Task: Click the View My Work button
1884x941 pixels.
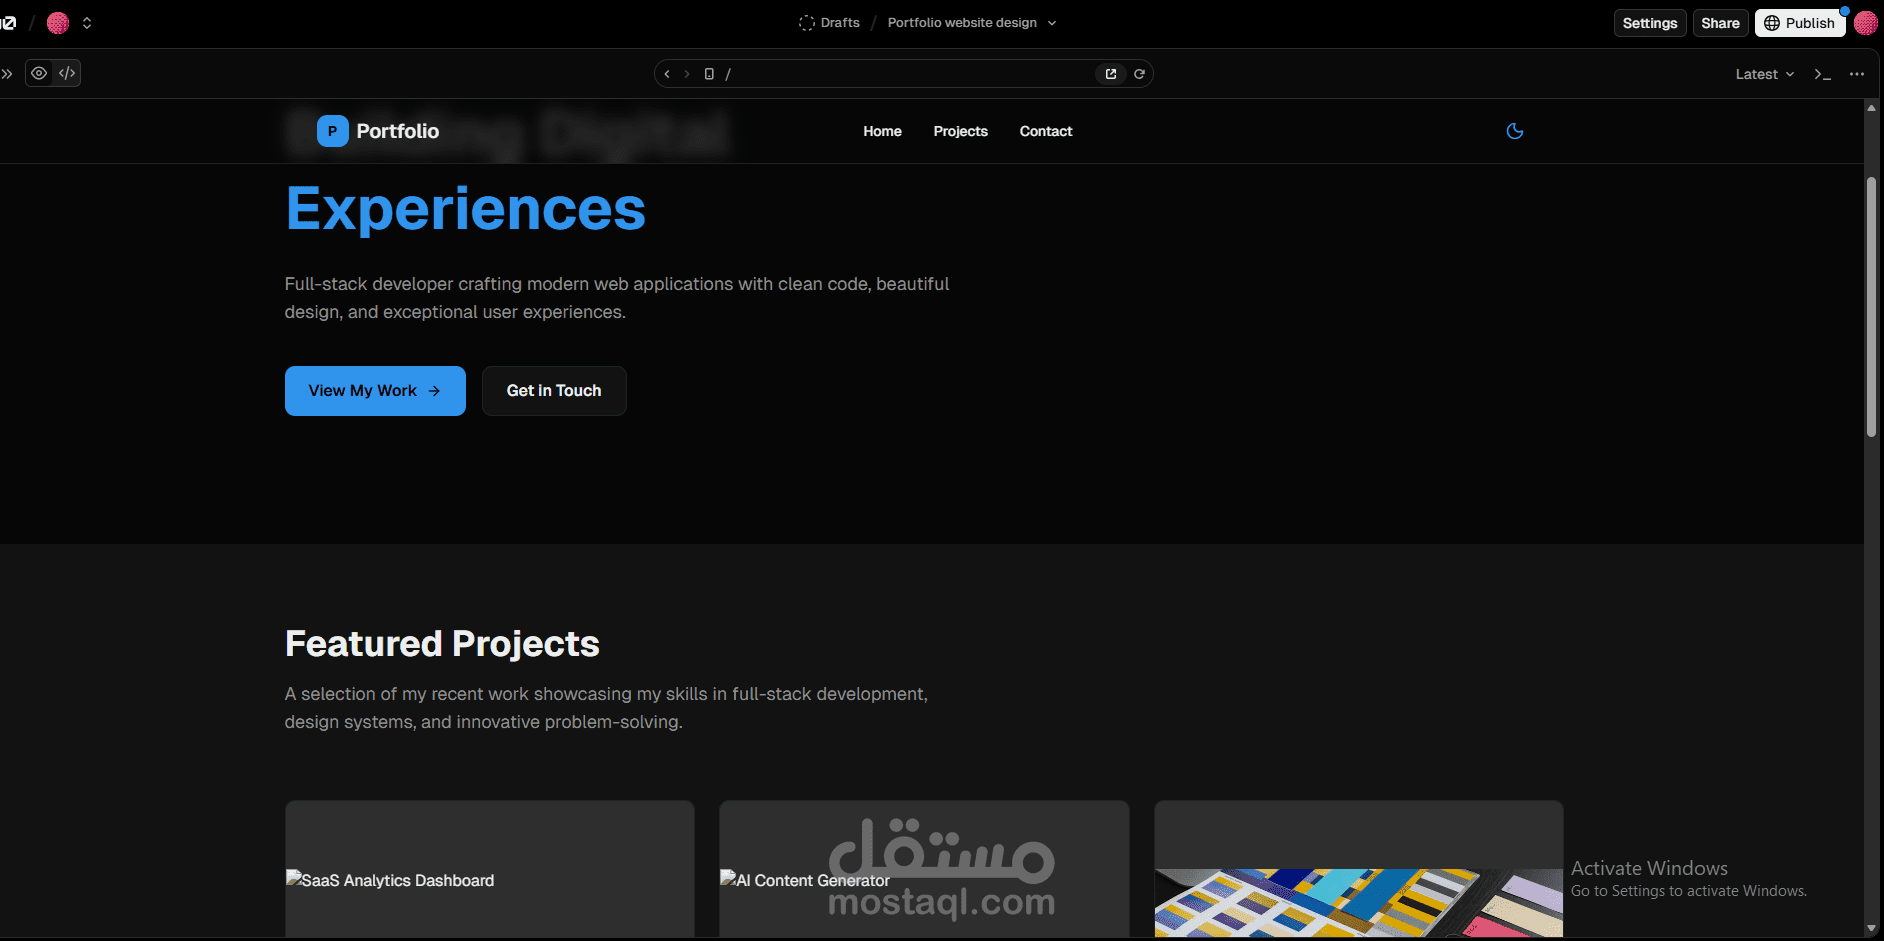Action: (374, 390)
